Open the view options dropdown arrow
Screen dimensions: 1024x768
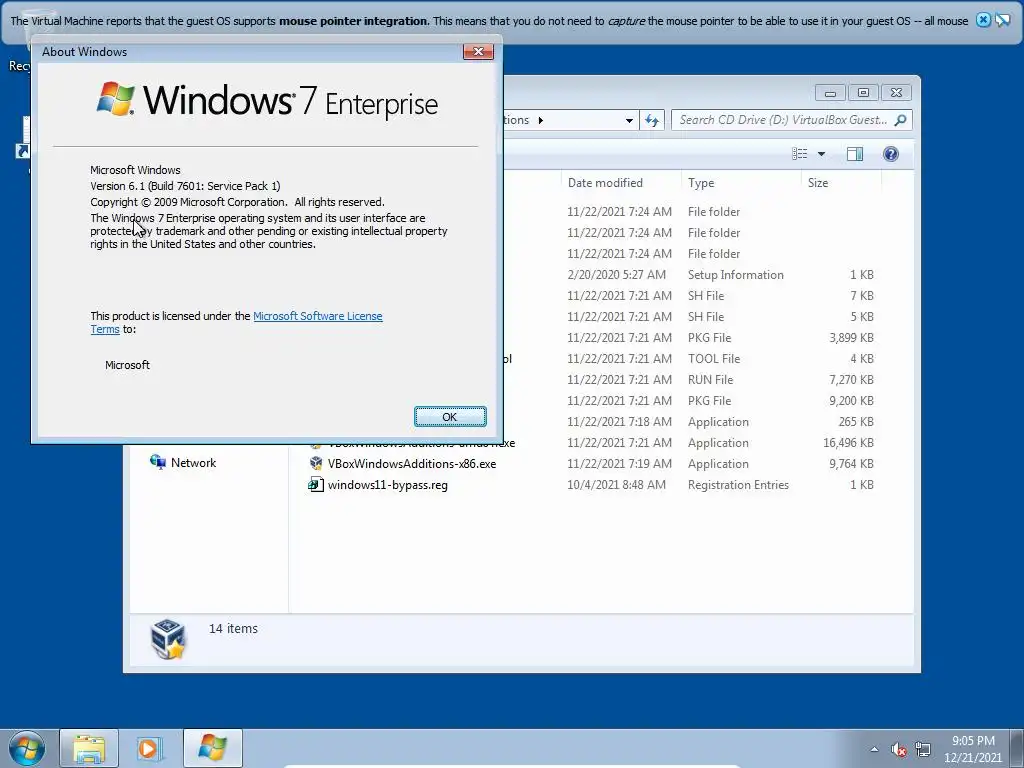pos(822,154)
